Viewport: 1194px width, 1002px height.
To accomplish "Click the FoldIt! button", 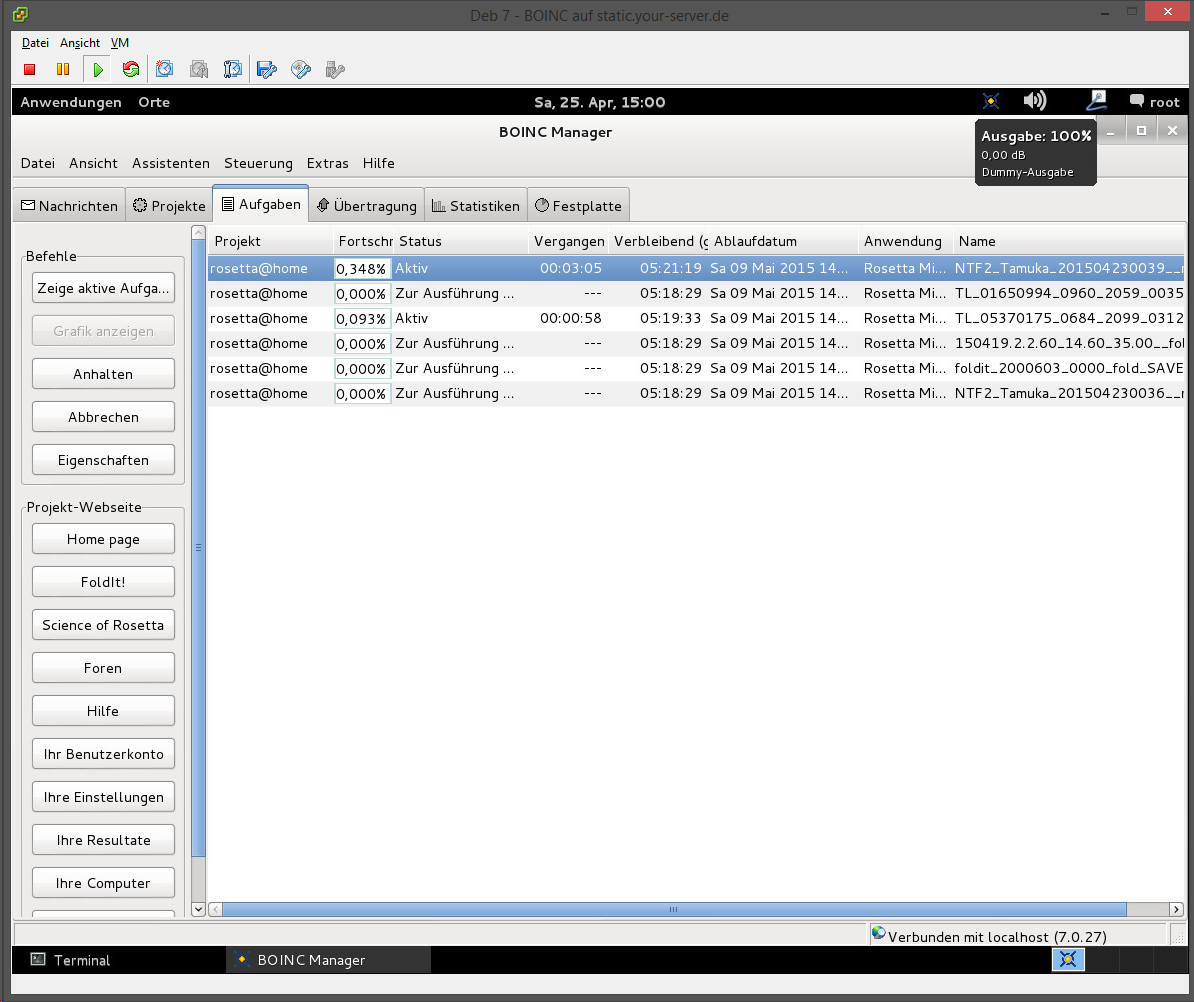I will coord(104,582).
